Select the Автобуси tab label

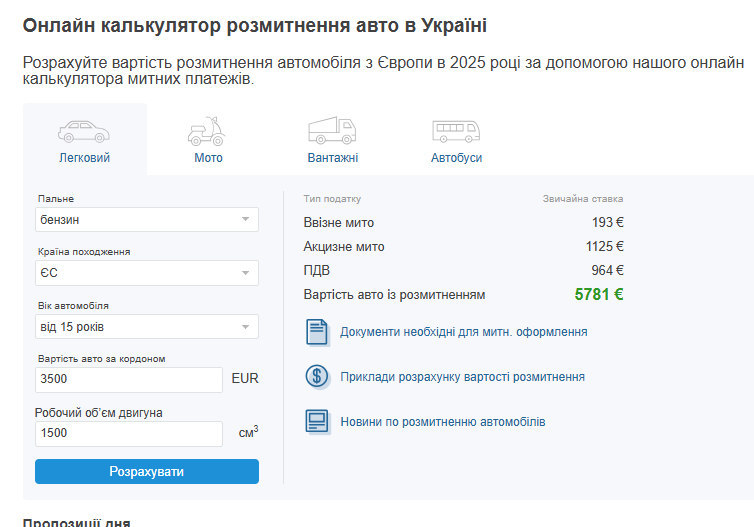(x=456, y=158)
